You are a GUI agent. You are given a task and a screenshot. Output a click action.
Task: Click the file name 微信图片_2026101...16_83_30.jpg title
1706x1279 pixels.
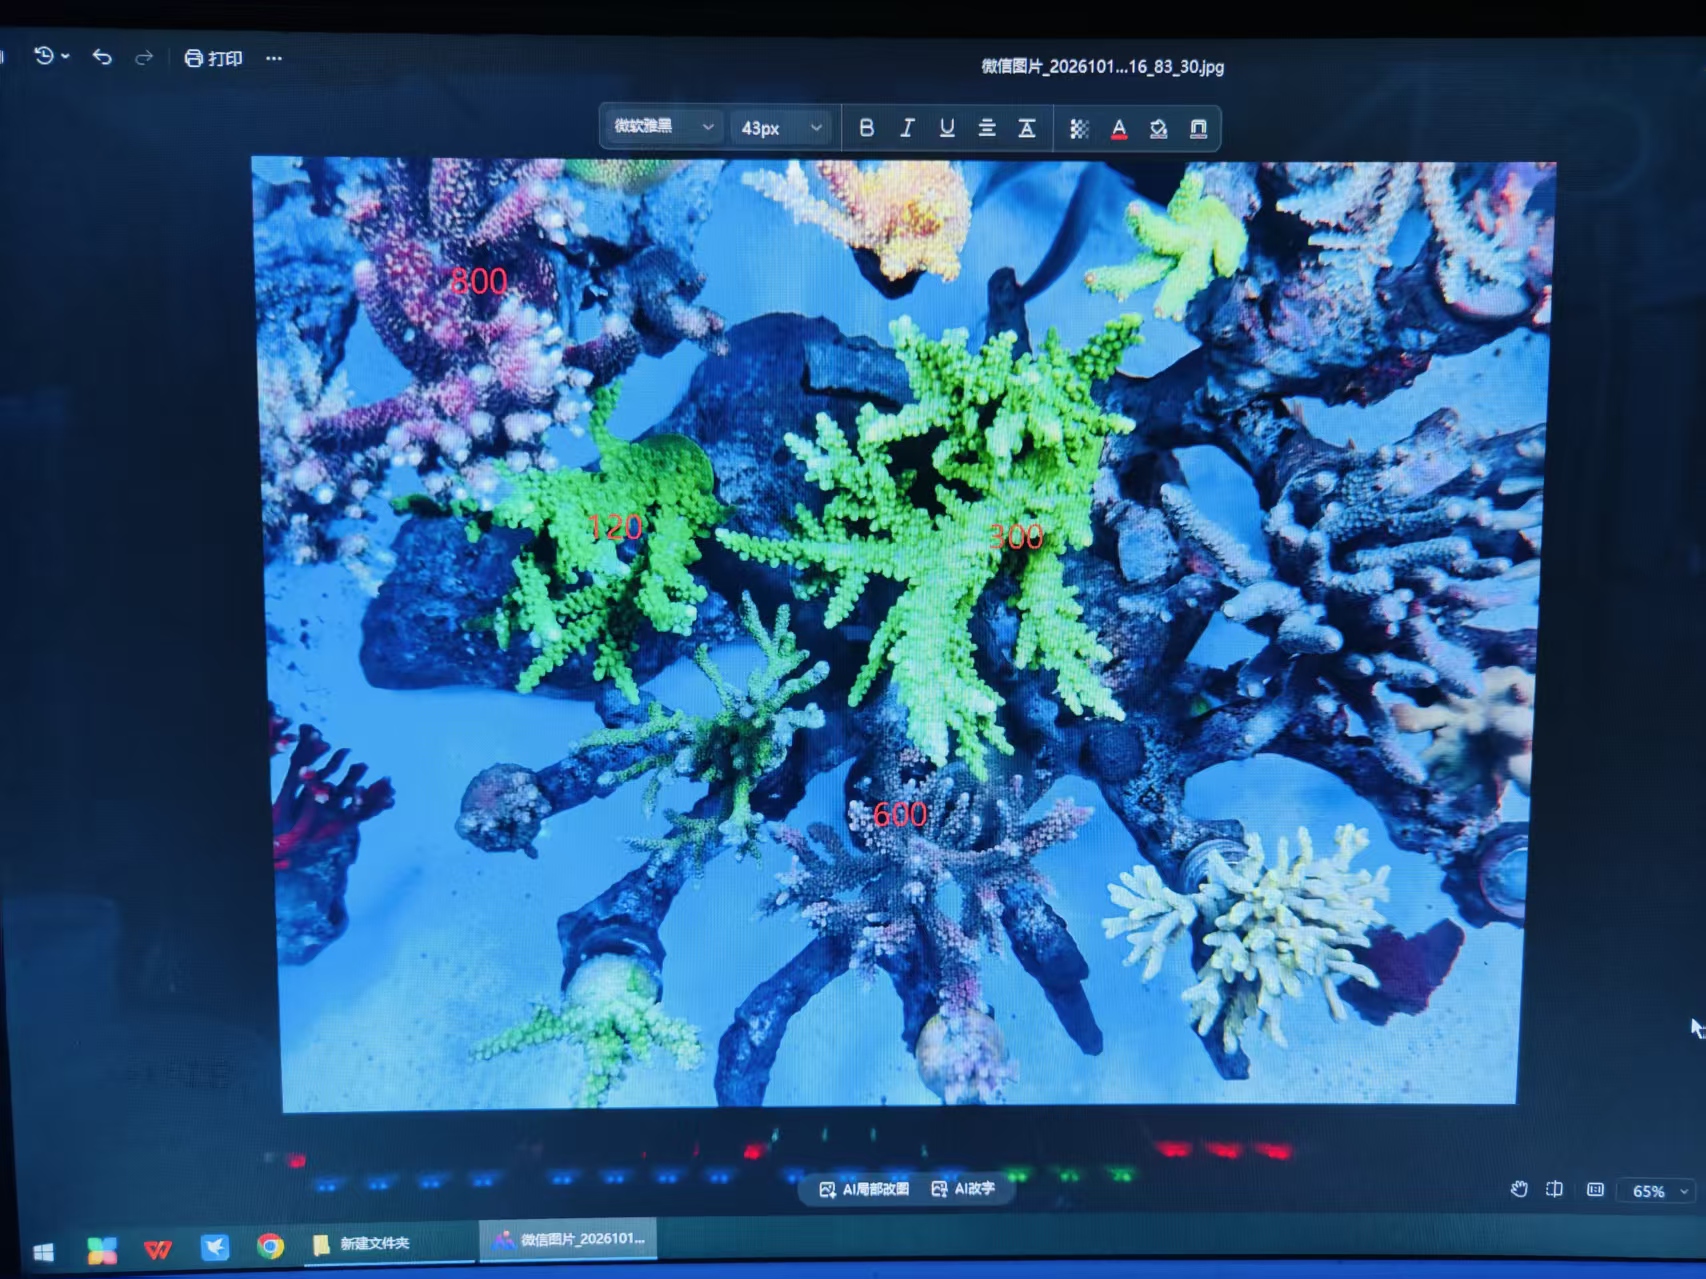point(1102,67)
